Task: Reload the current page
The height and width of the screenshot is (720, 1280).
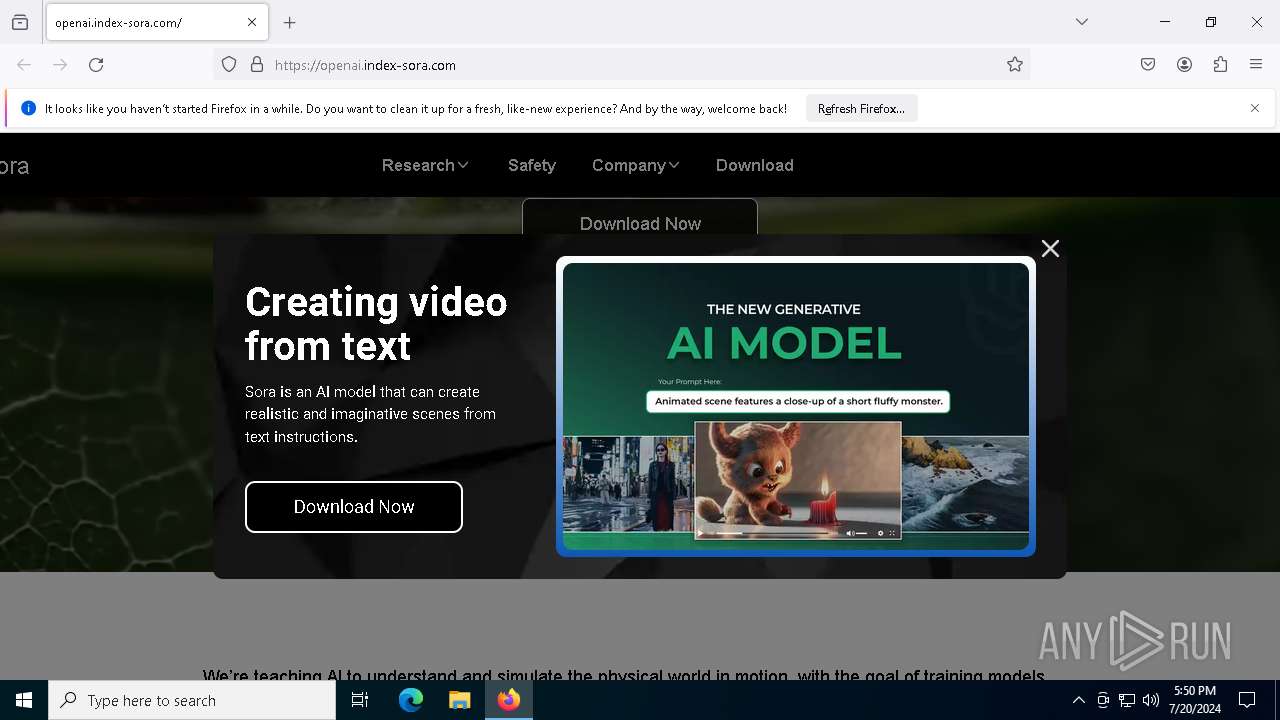Action: point(96,65)
